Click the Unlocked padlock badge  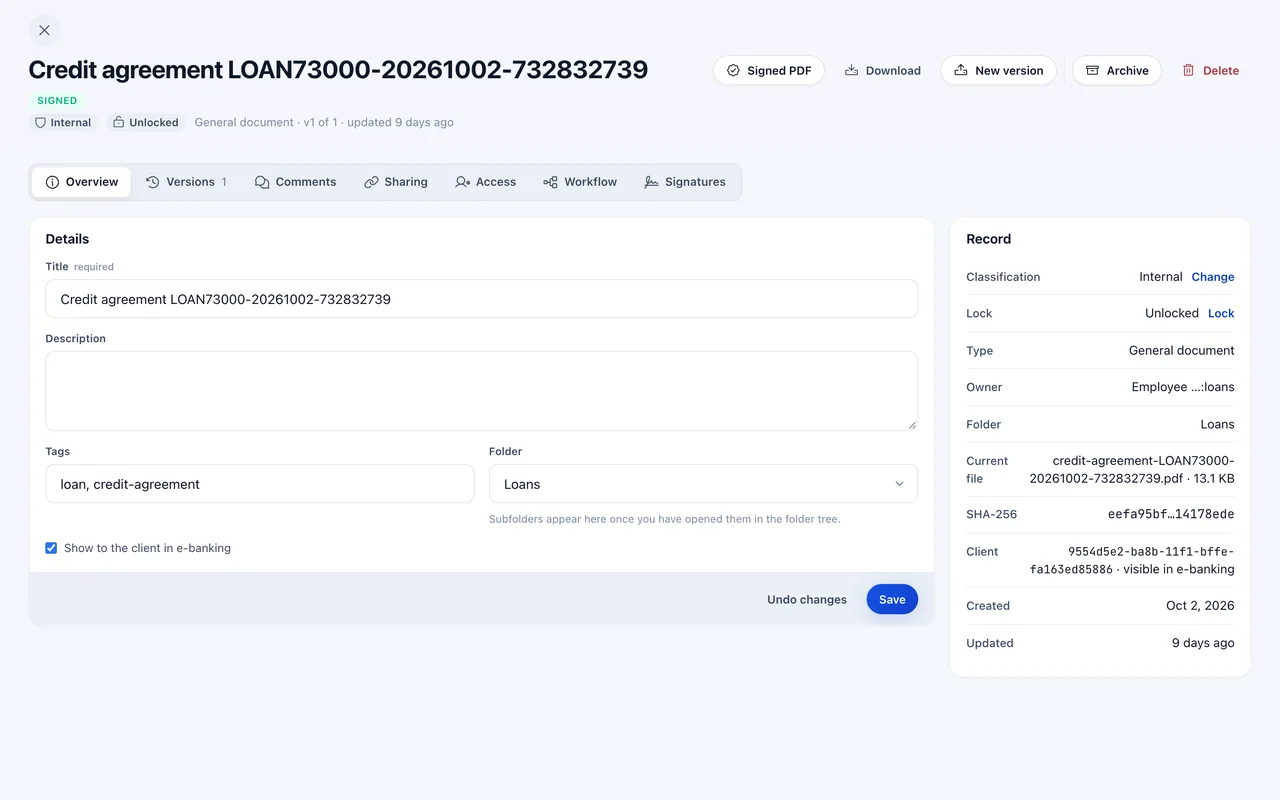pos(146,122)
